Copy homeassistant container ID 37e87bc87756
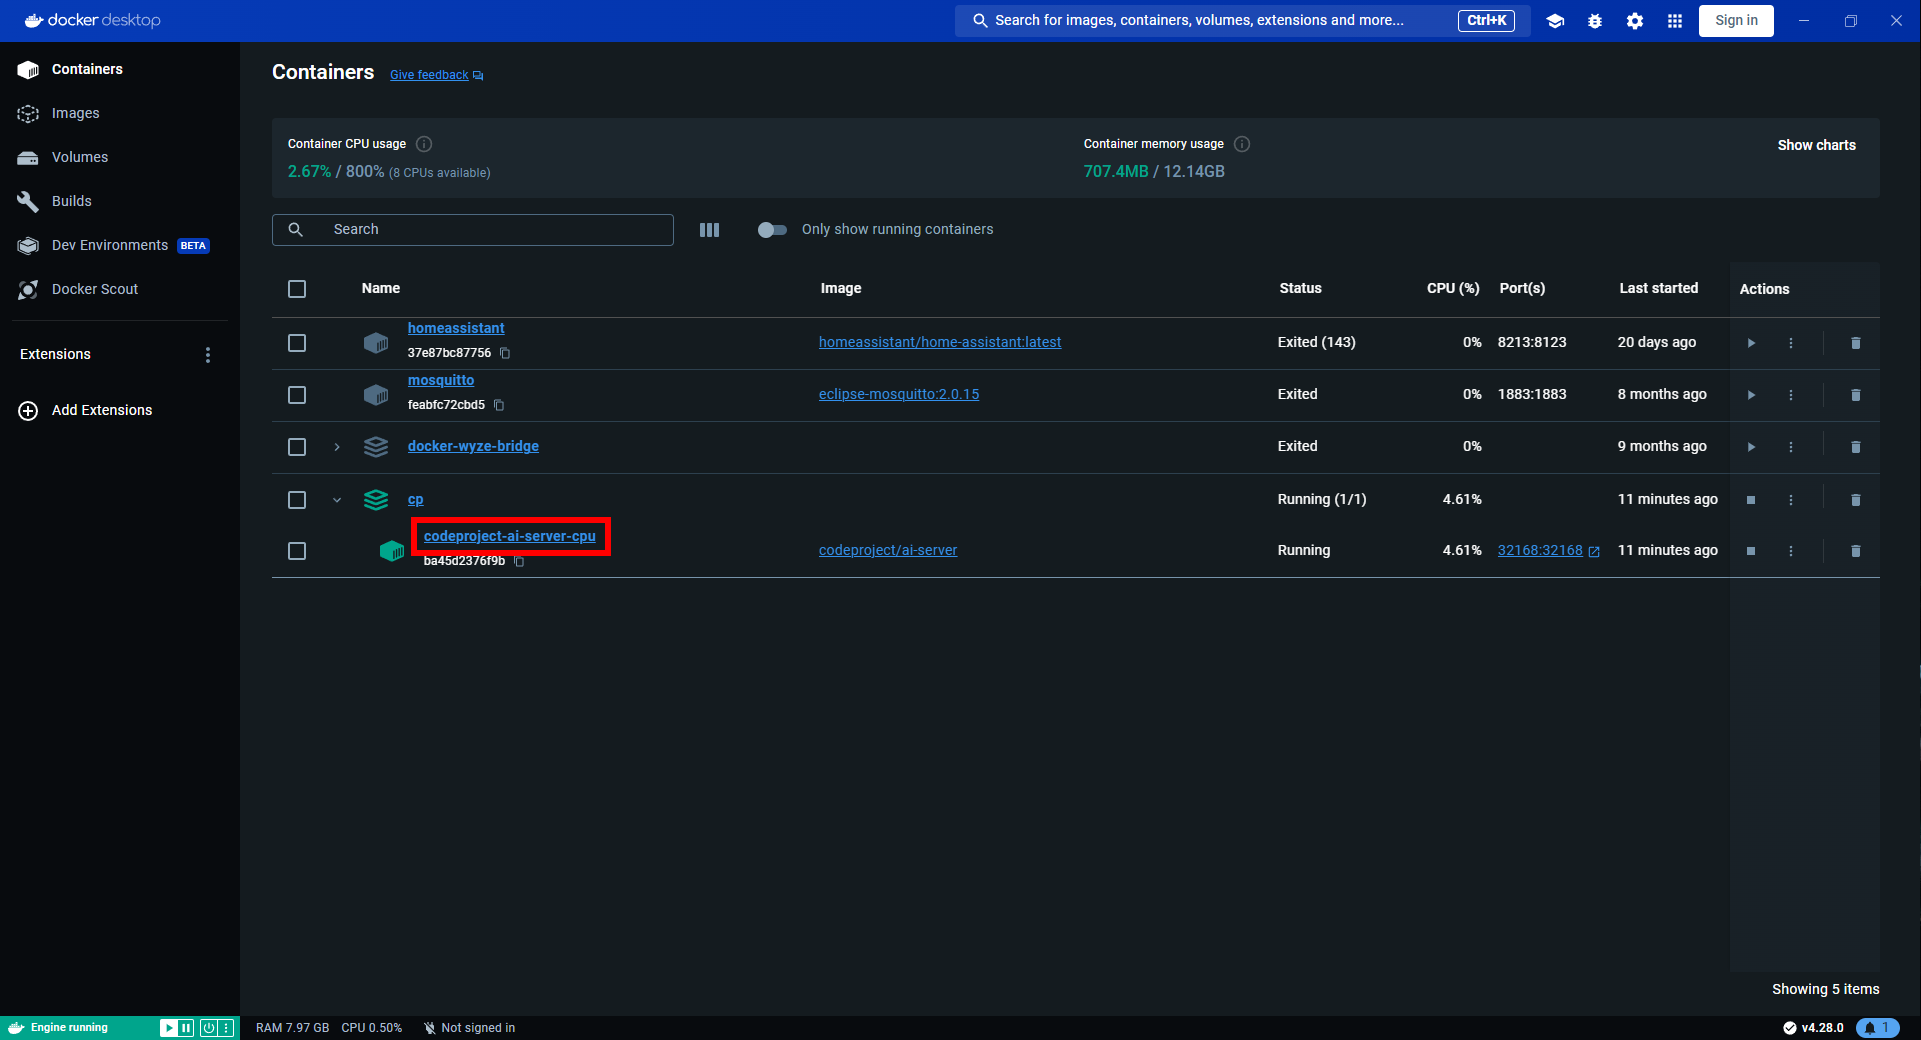The width and height of the screenshot is (1921, 1040). [x=505, y=353]
